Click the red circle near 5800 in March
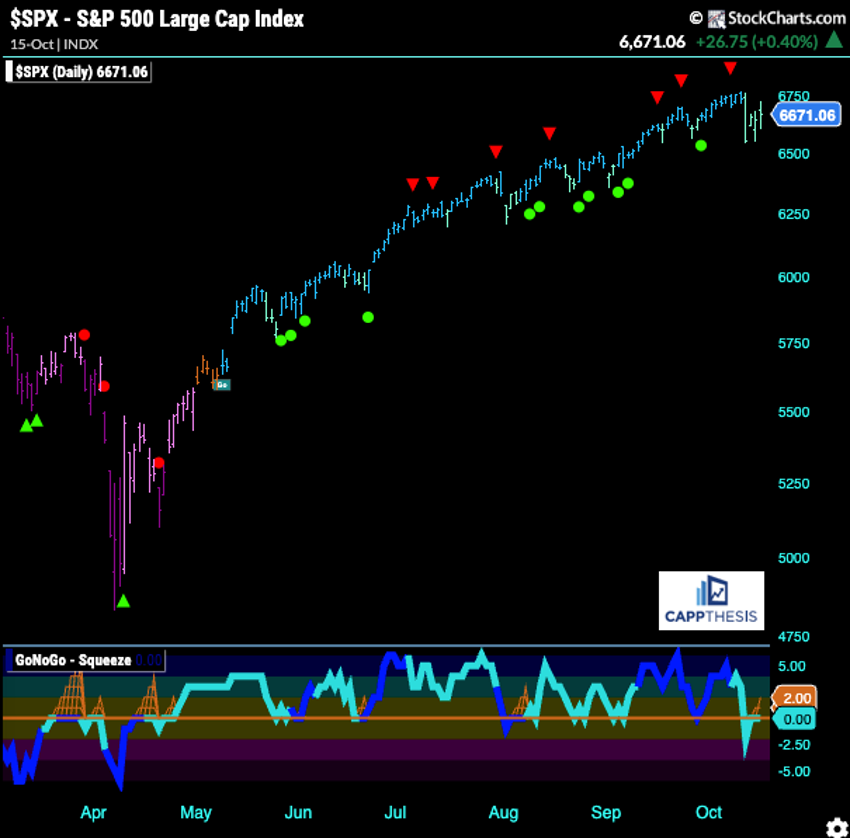 point(85,335)
